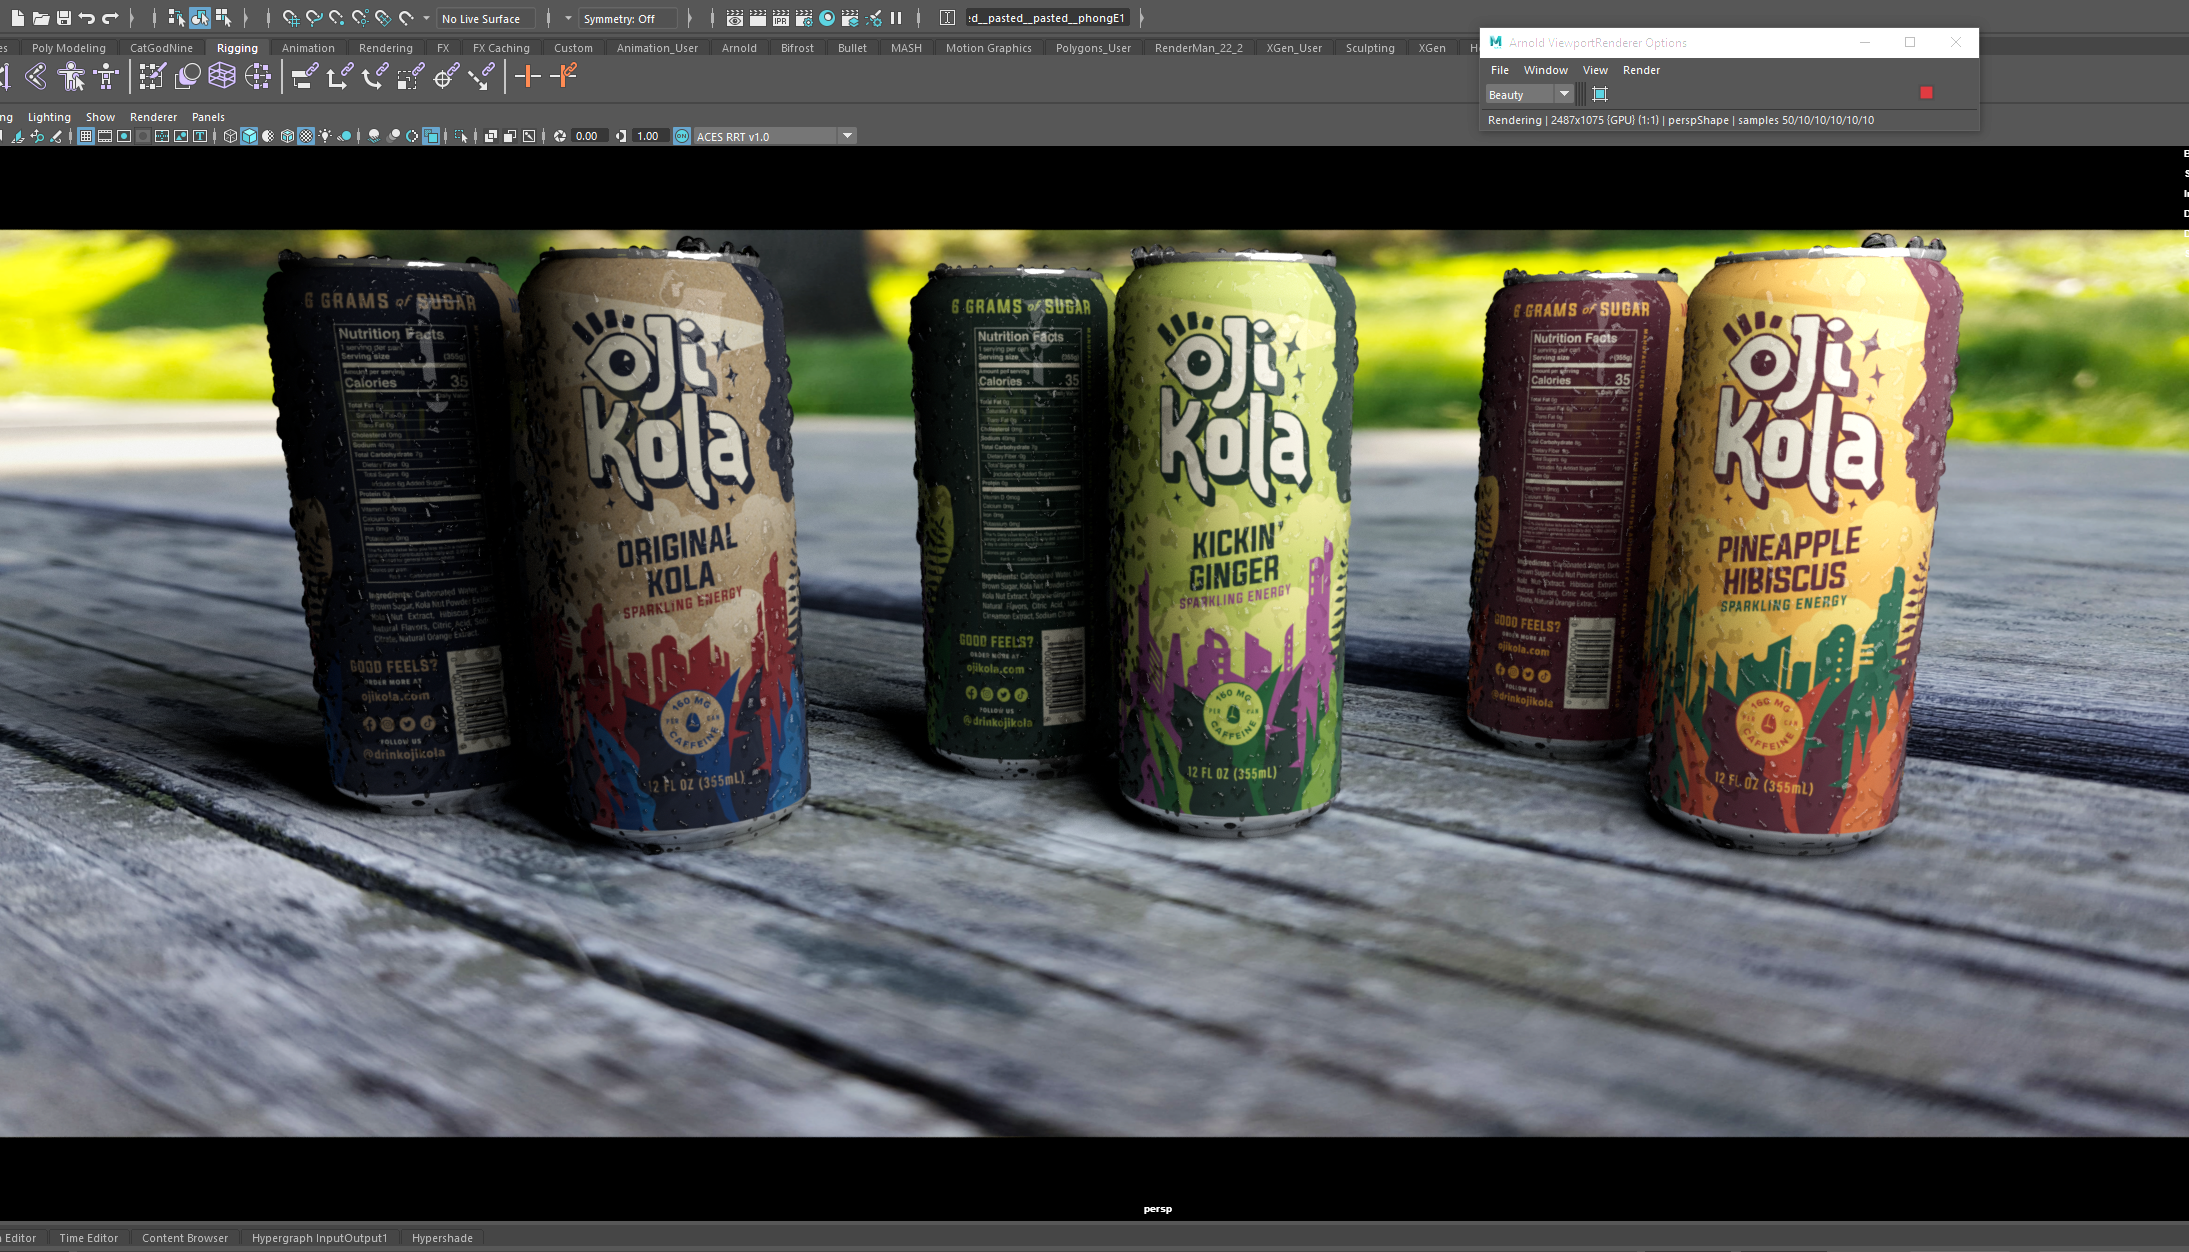The height and width of the screenshot is (1252, 2189).
Task: Toggle the color management ON button
Action: click(x=682, y=136)
